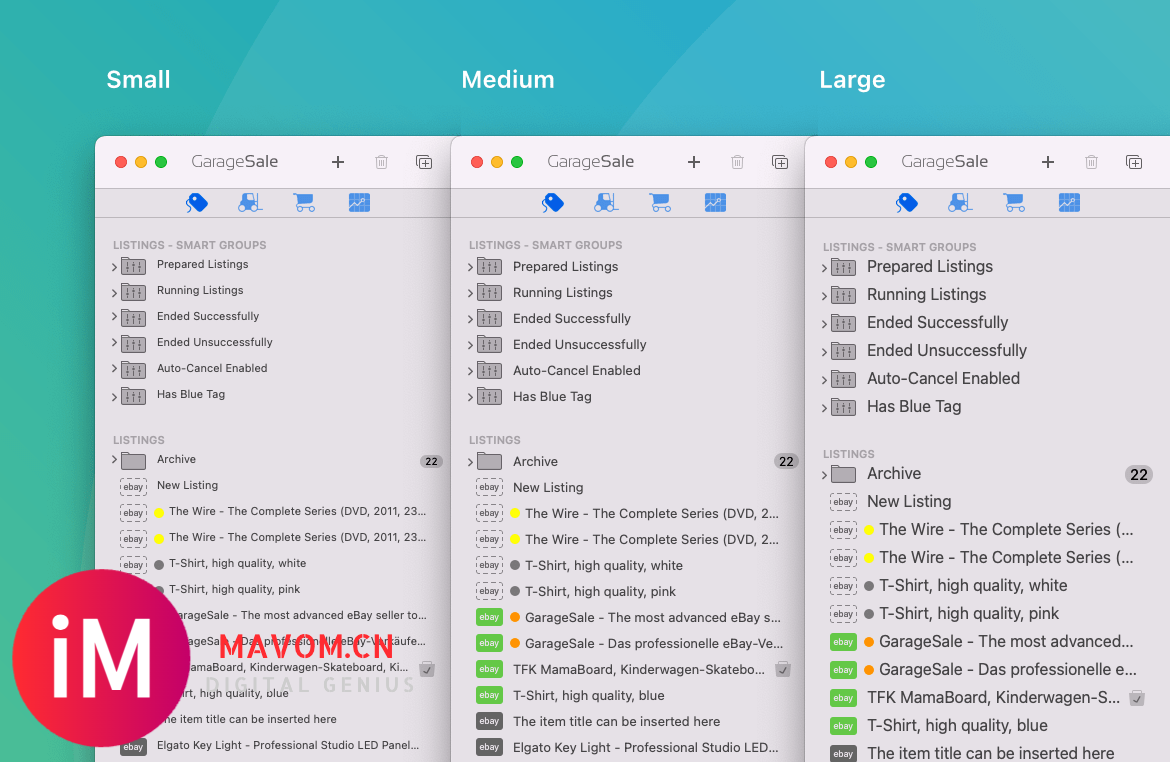This screenshot has height=762, width=1170.
Task: Select GarageSale Das professionelle listing, Large window
Action: (x=1007, y=669)
